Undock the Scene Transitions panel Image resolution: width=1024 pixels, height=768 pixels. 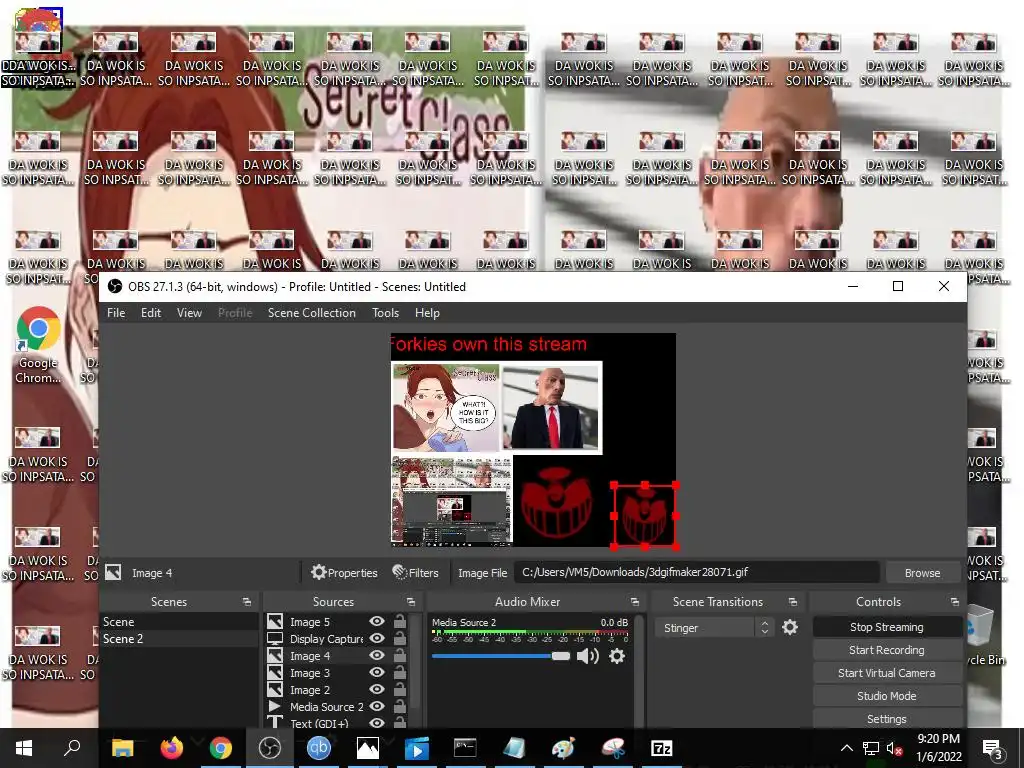coord(793,601)
